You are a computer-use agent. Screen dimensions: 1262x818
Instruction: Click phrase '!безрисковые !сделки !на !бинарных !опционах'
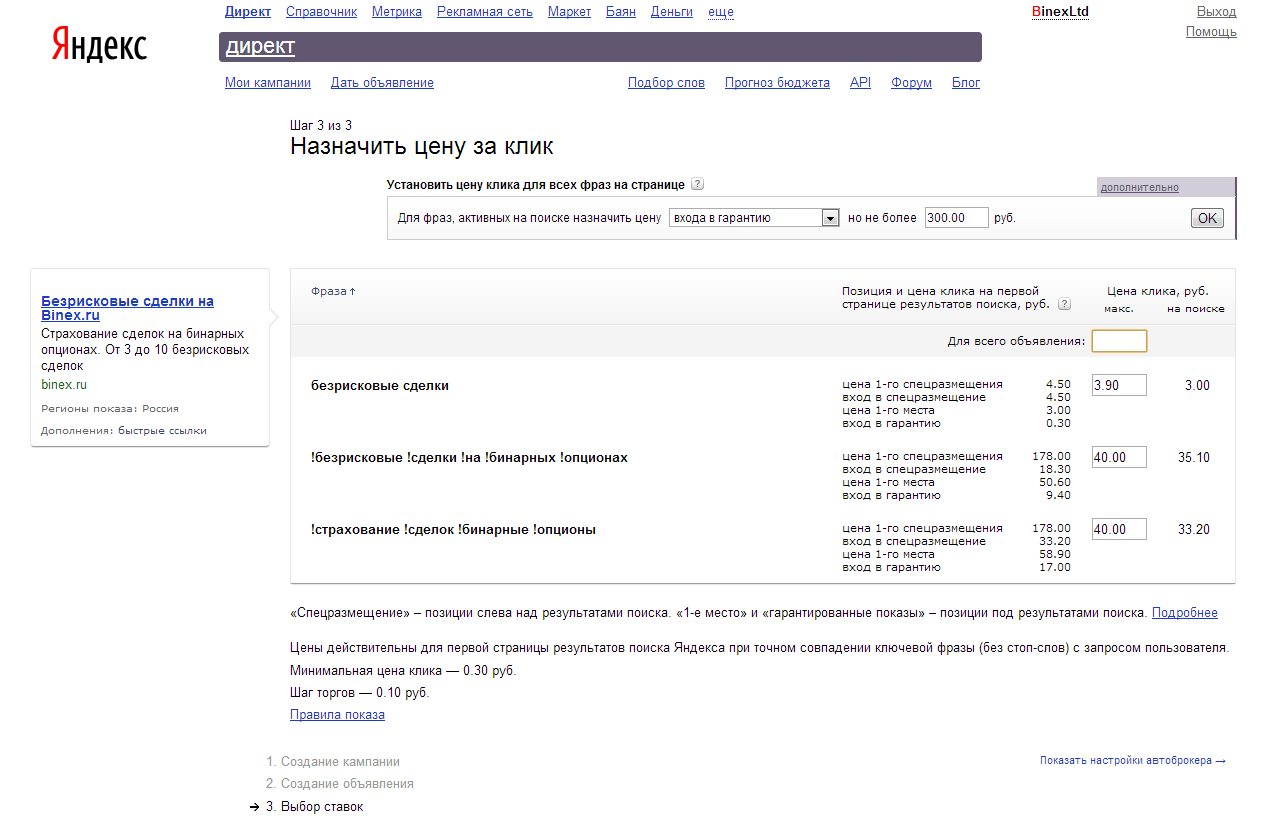[469, 457]
